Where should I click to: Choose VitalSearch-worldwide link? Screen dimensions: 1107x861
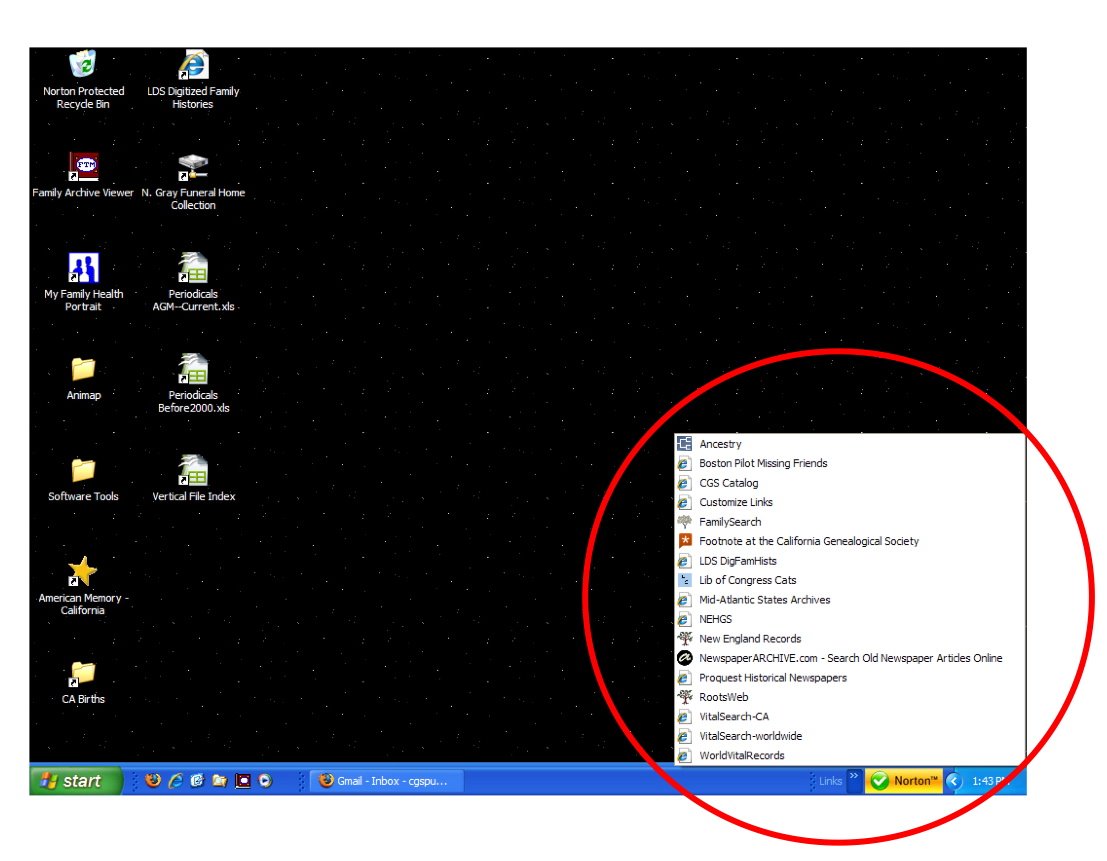click(x=849, y=736)
